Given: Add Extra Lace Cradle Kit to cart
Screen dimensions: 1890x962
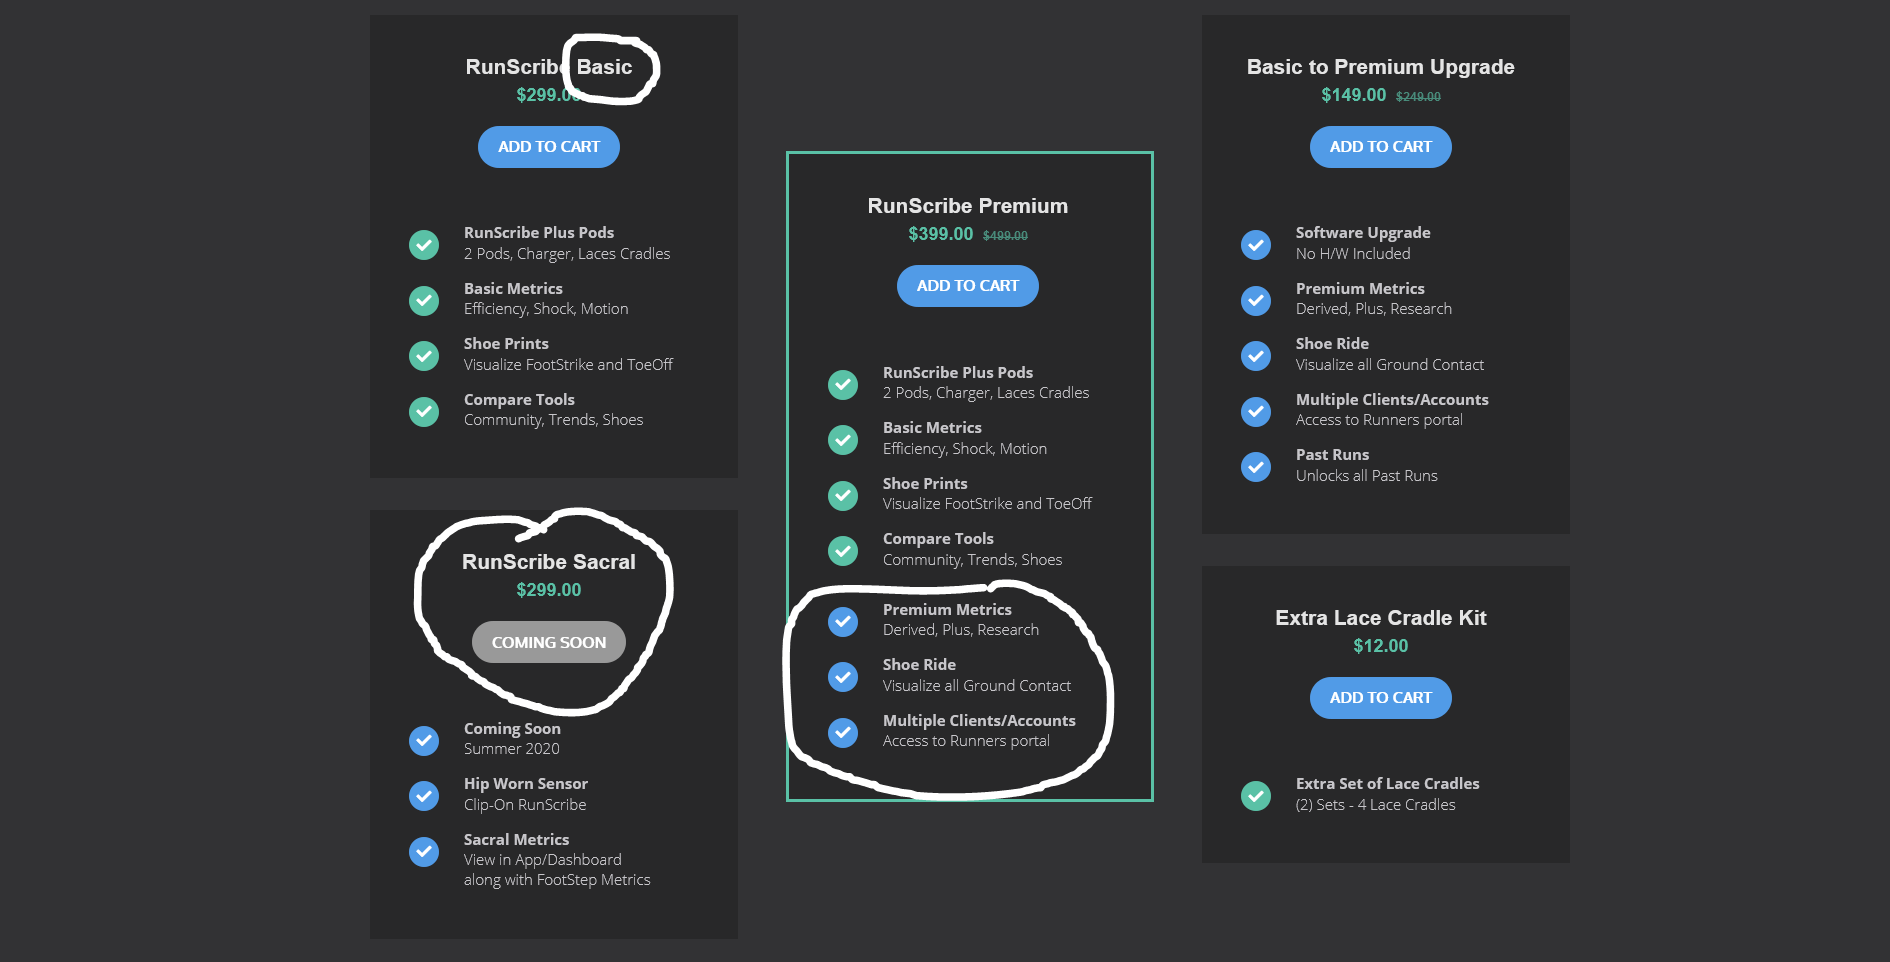Looking at the screenshot, I should [x=1381, y=698].
